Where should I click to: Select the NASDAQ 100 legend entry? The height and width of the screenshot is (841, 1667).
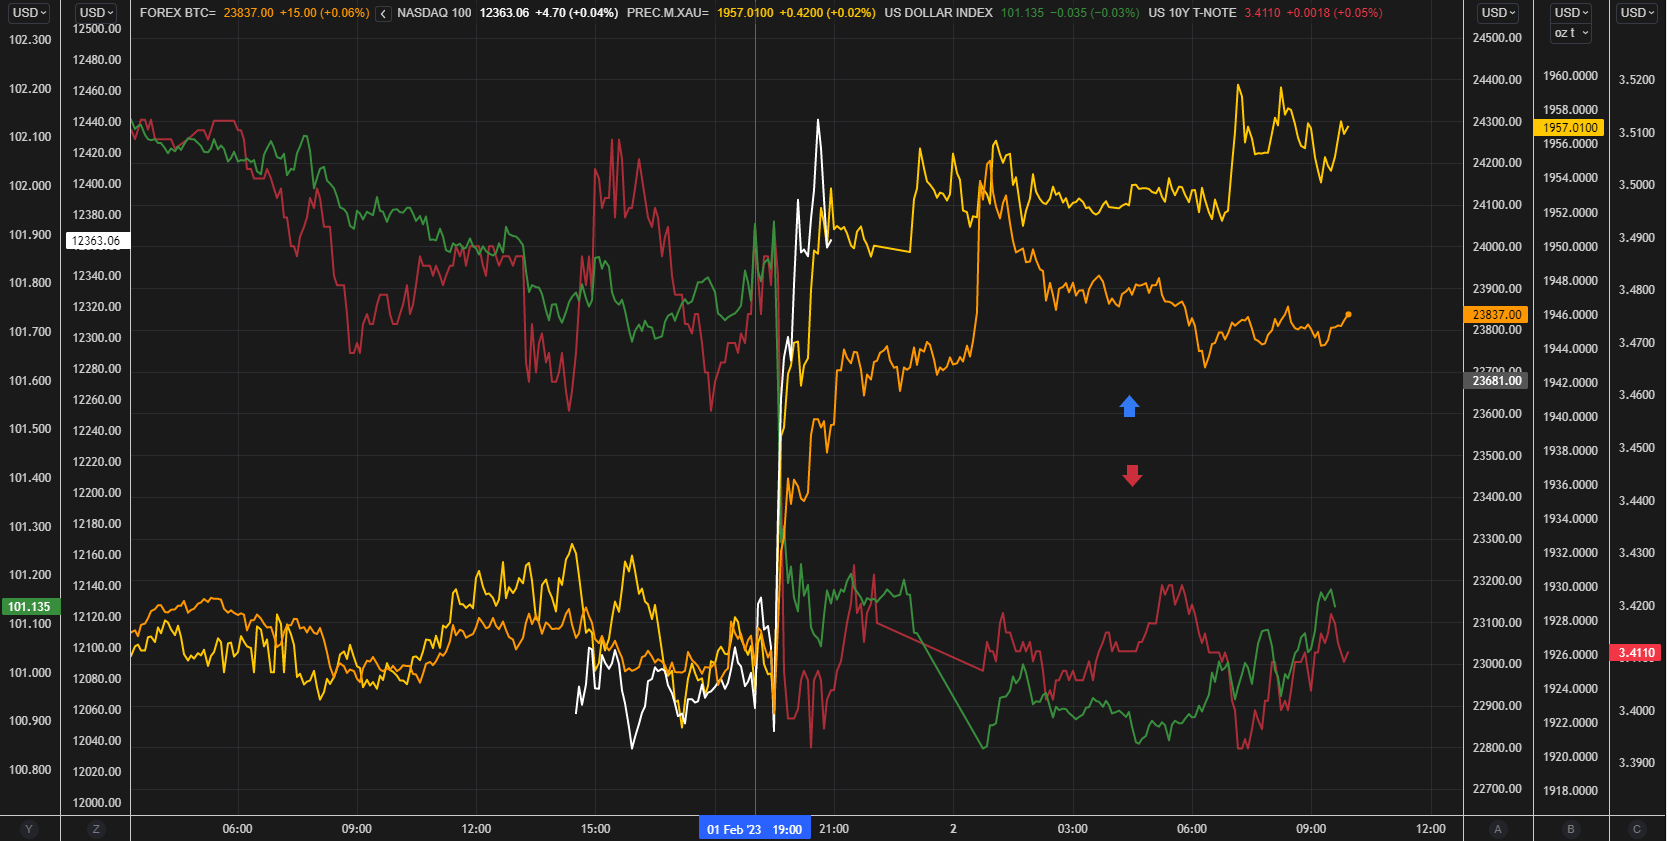(x=434, y=13)
